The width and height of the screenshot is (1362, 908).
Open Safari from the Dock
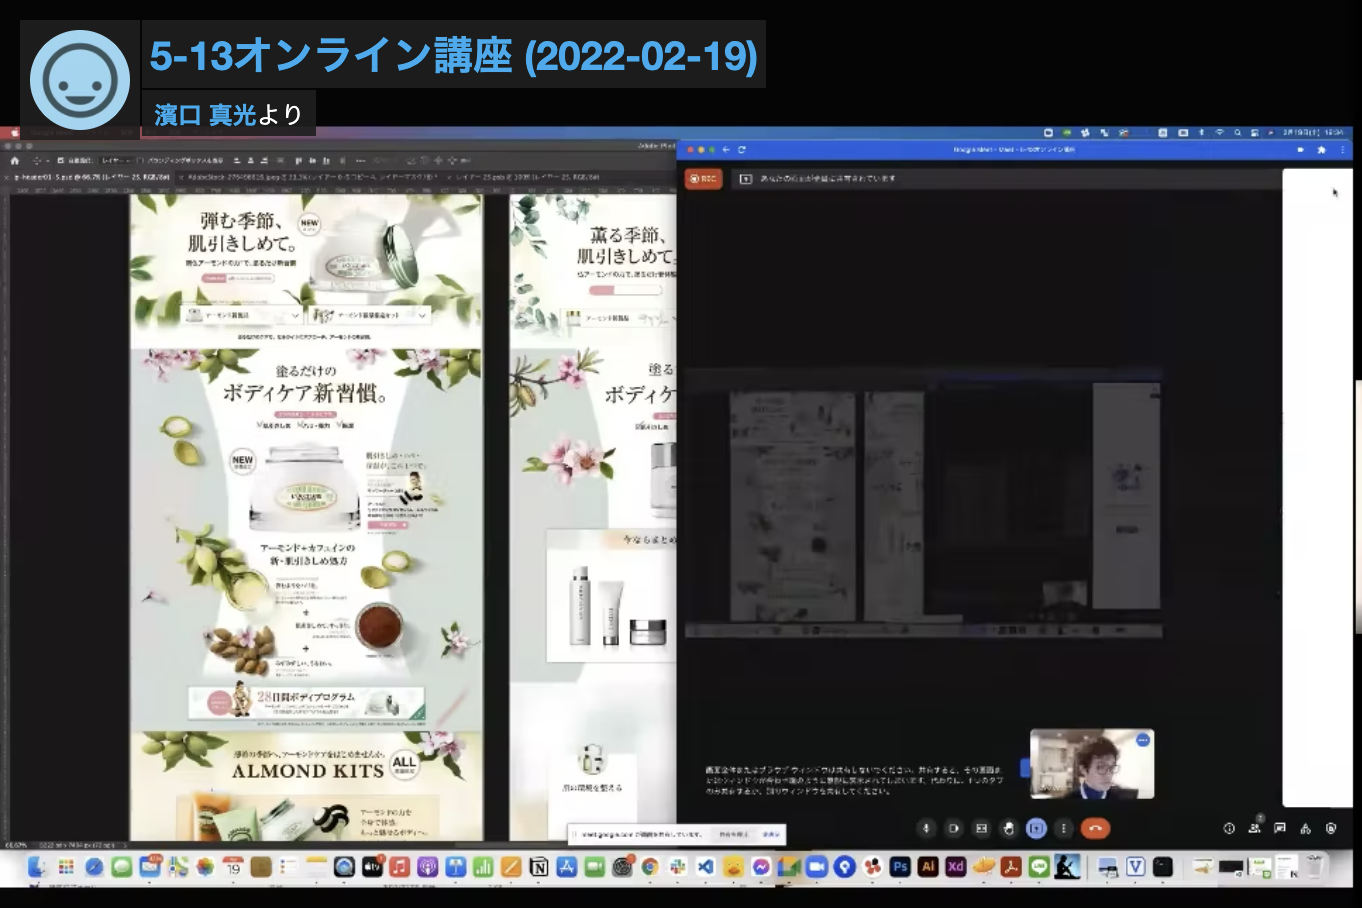[x=94, y=867]
